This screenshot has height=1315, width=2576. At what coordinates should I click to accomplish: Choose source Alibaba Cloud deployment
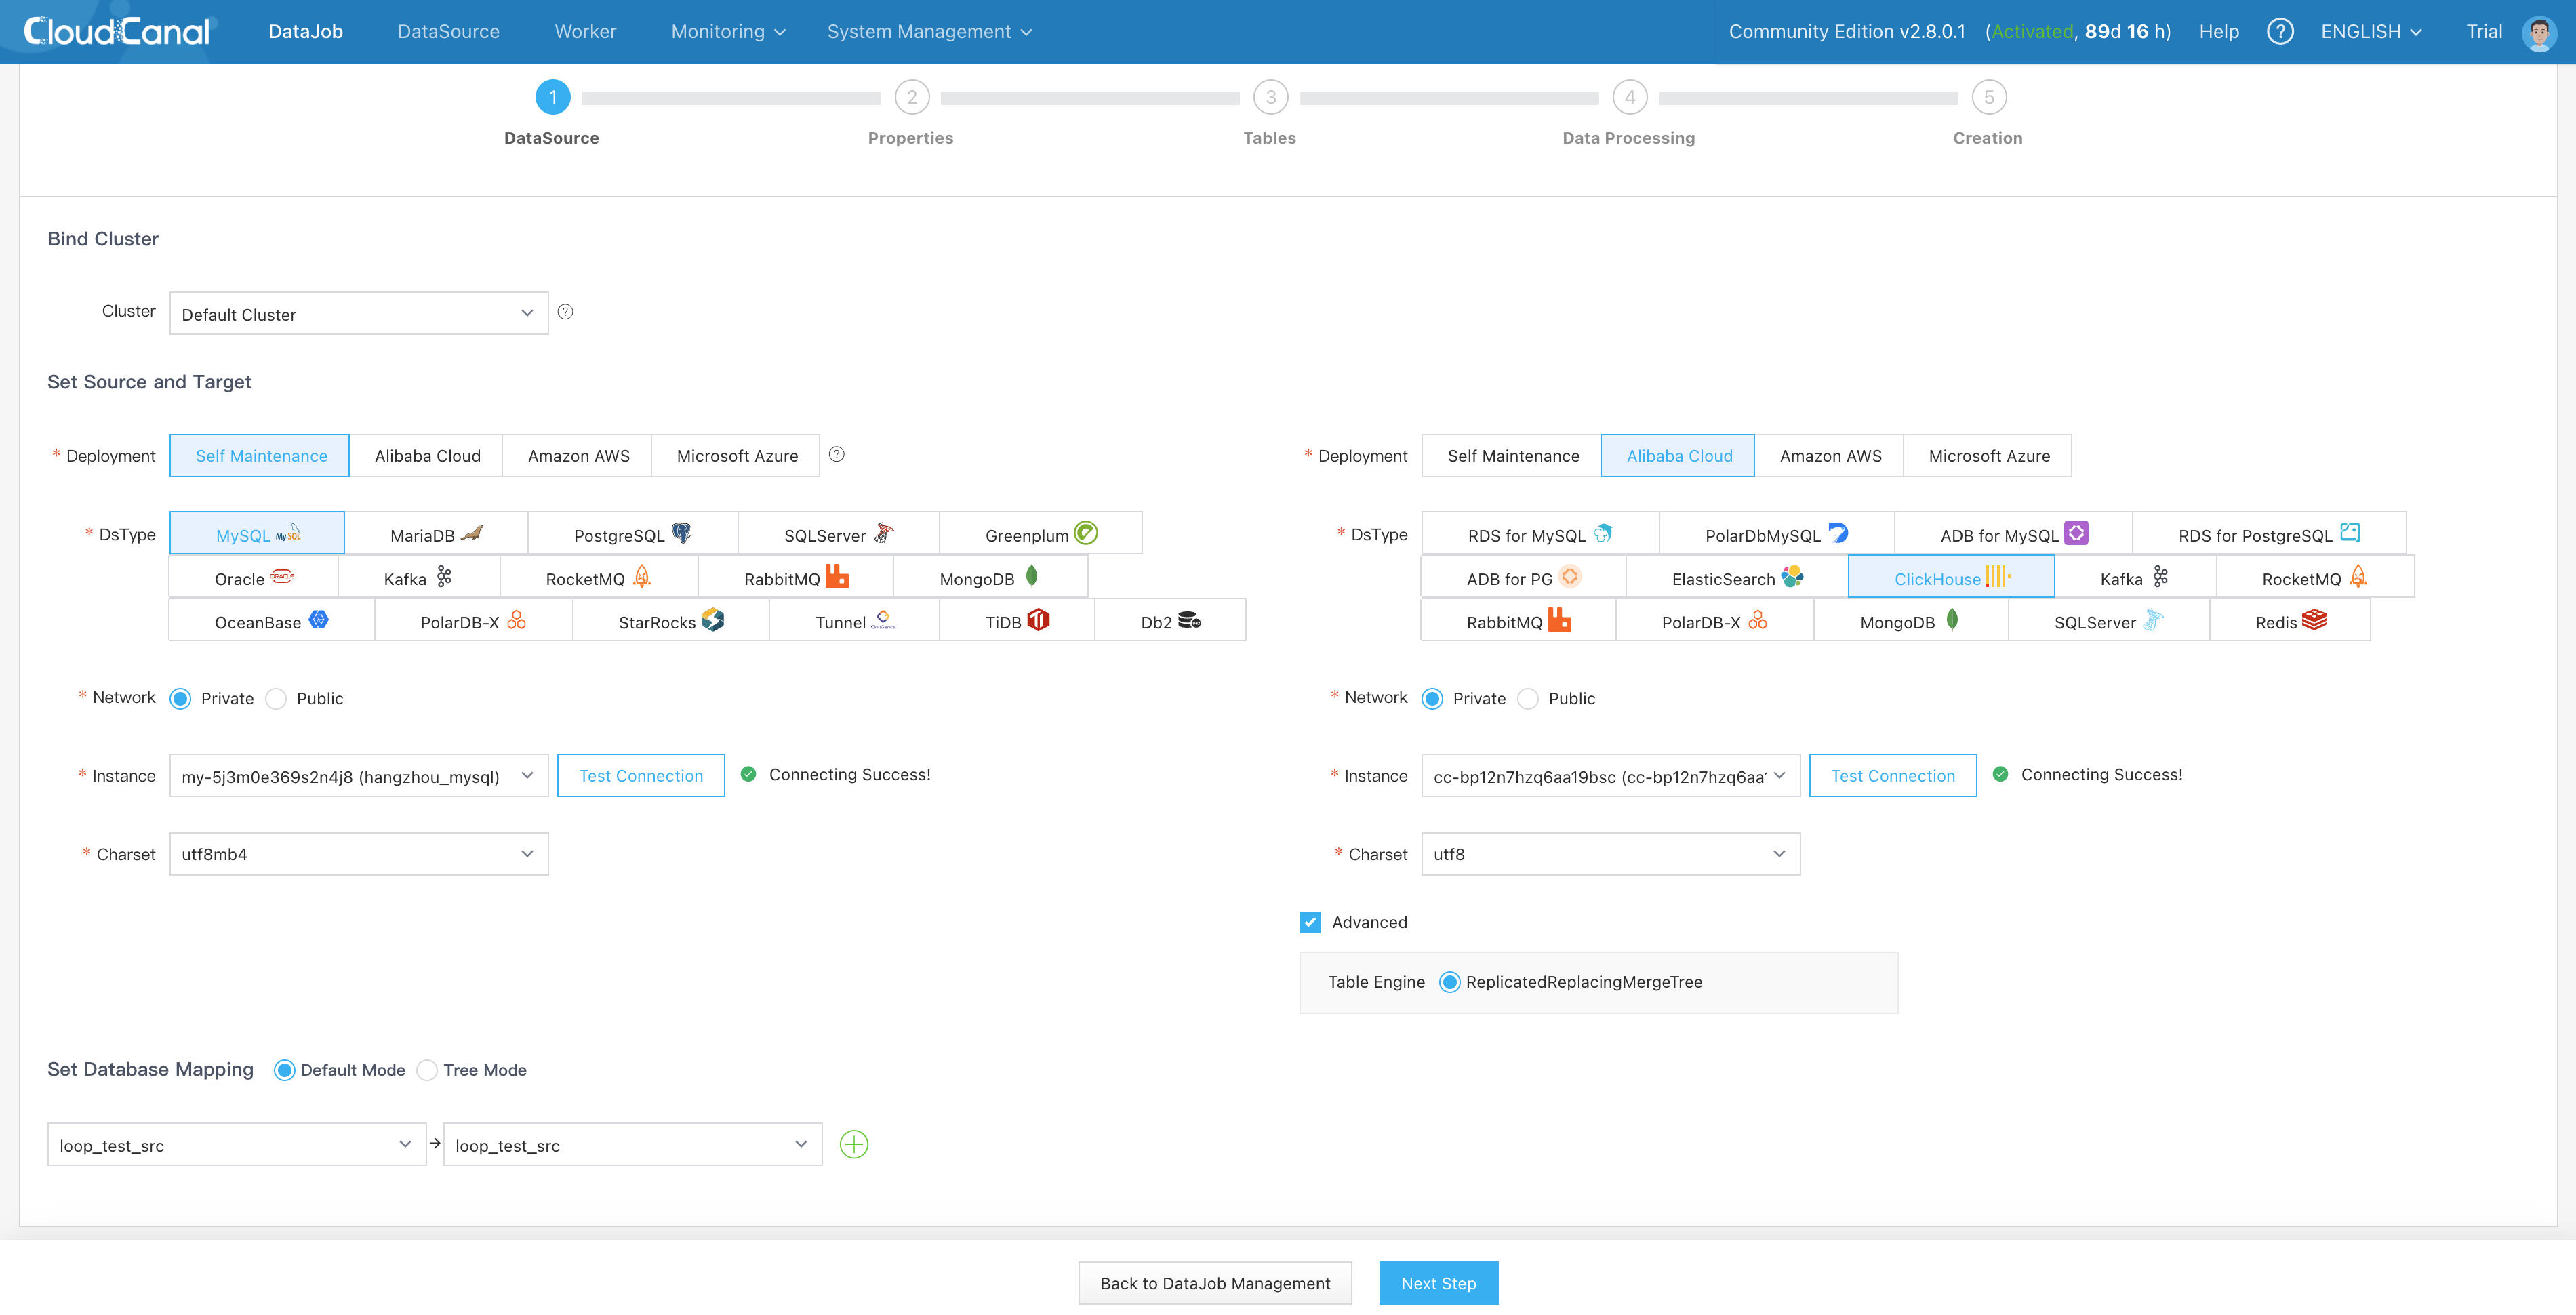[x=427, y=455]
